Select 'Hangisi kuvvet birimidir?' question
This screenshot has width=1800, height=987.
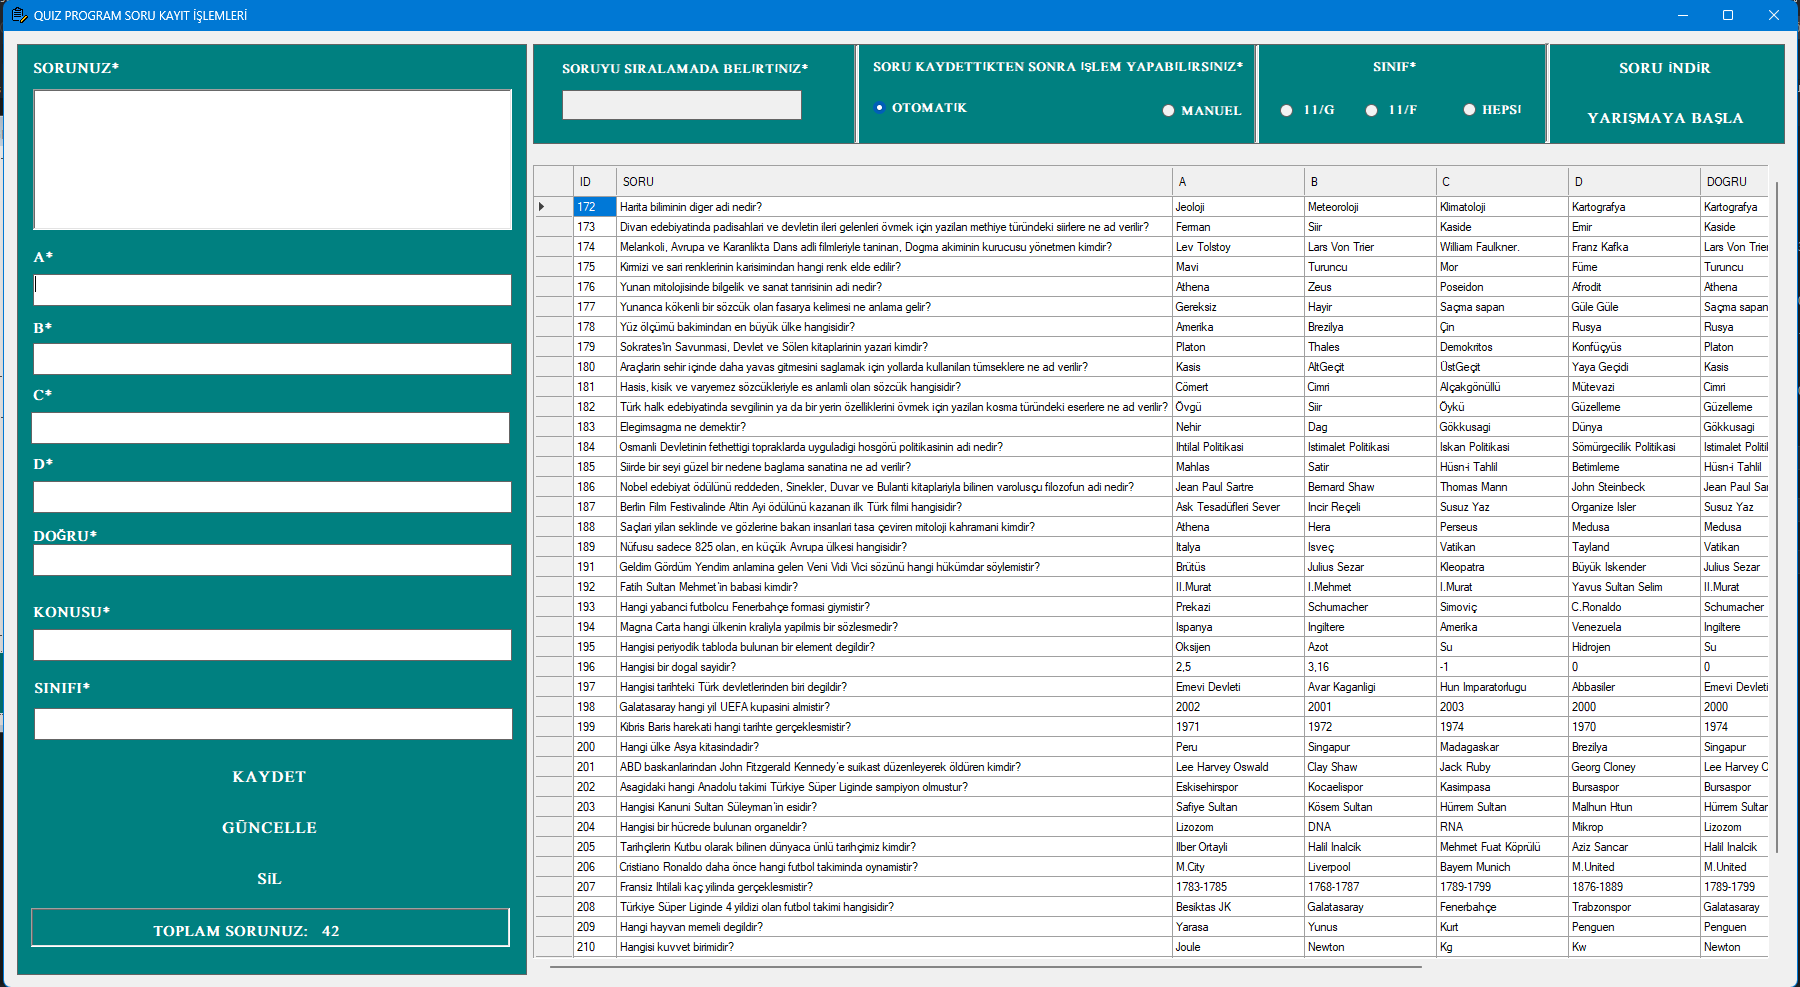click(x=894, y=947)
